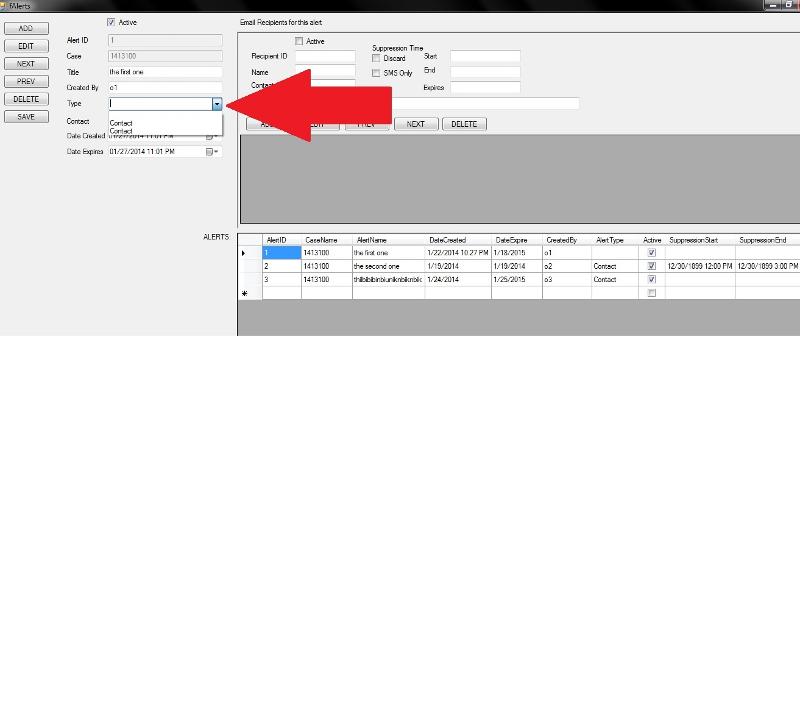Click the Recipient ID input field
The image size is (800, 701).
tap(325, 57)
